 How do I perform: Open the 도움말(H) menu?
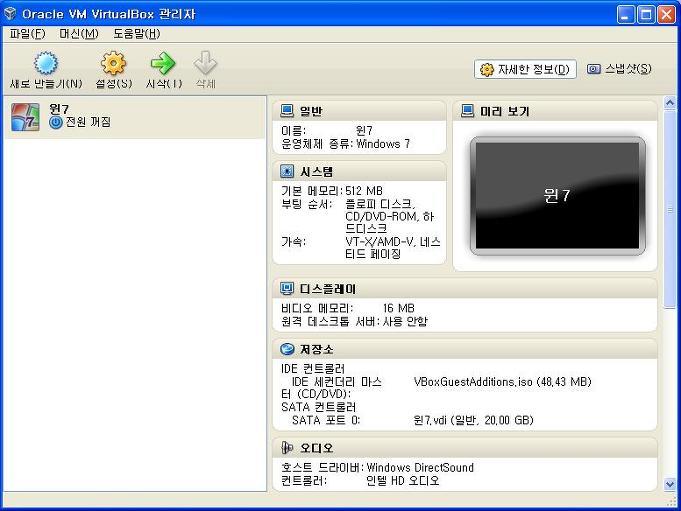coord(137,34)
